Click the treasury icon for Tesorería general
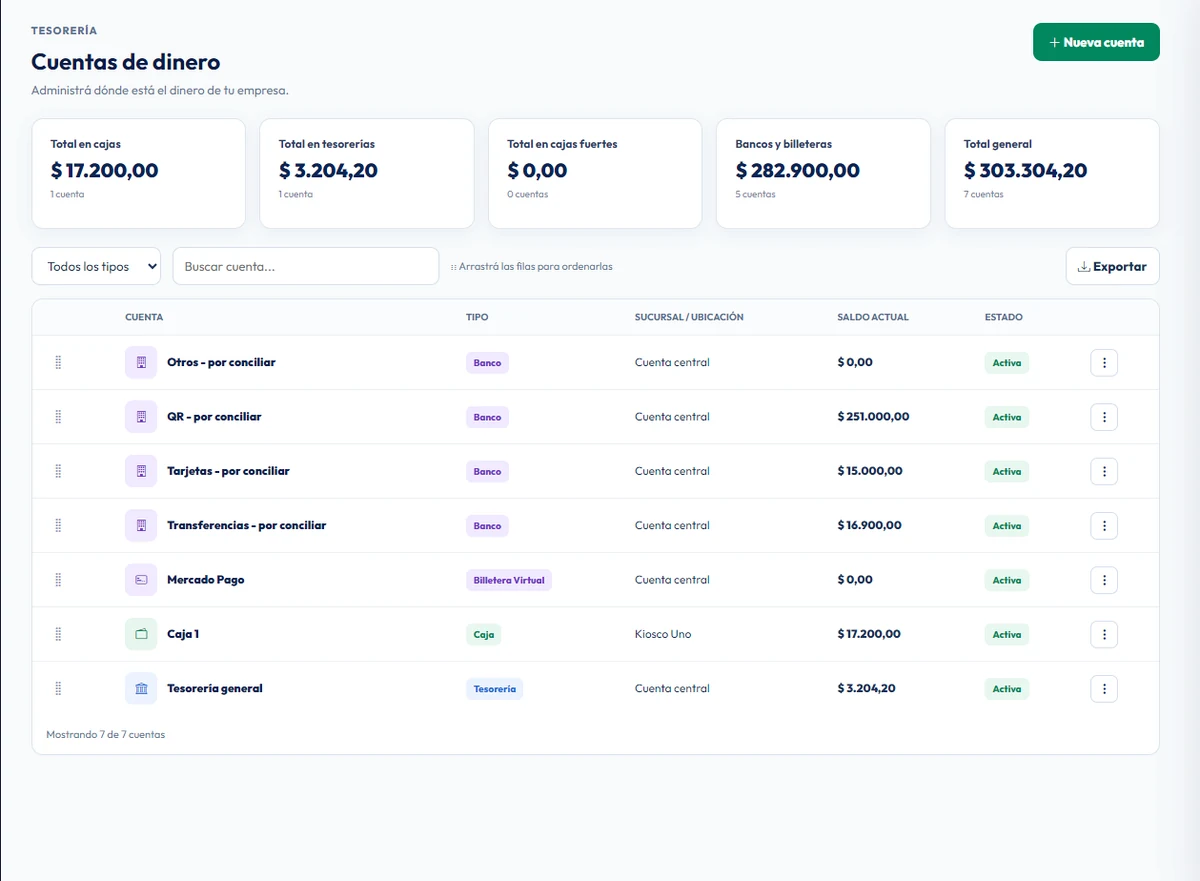The image size is (1200, 881). coord(141,688)
